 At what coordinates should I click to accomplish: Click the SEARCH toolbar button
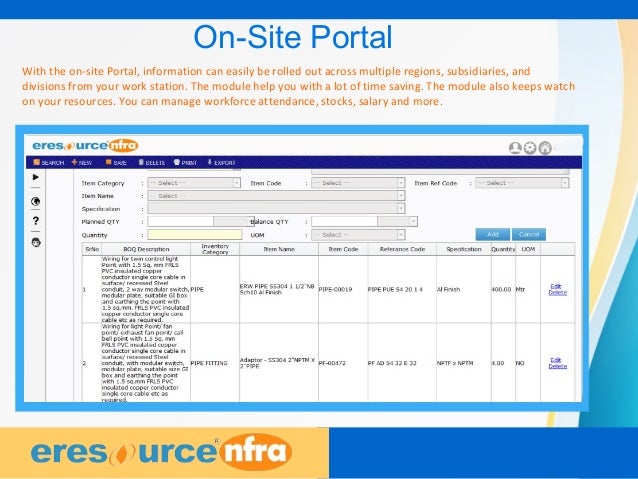(48, 162)
